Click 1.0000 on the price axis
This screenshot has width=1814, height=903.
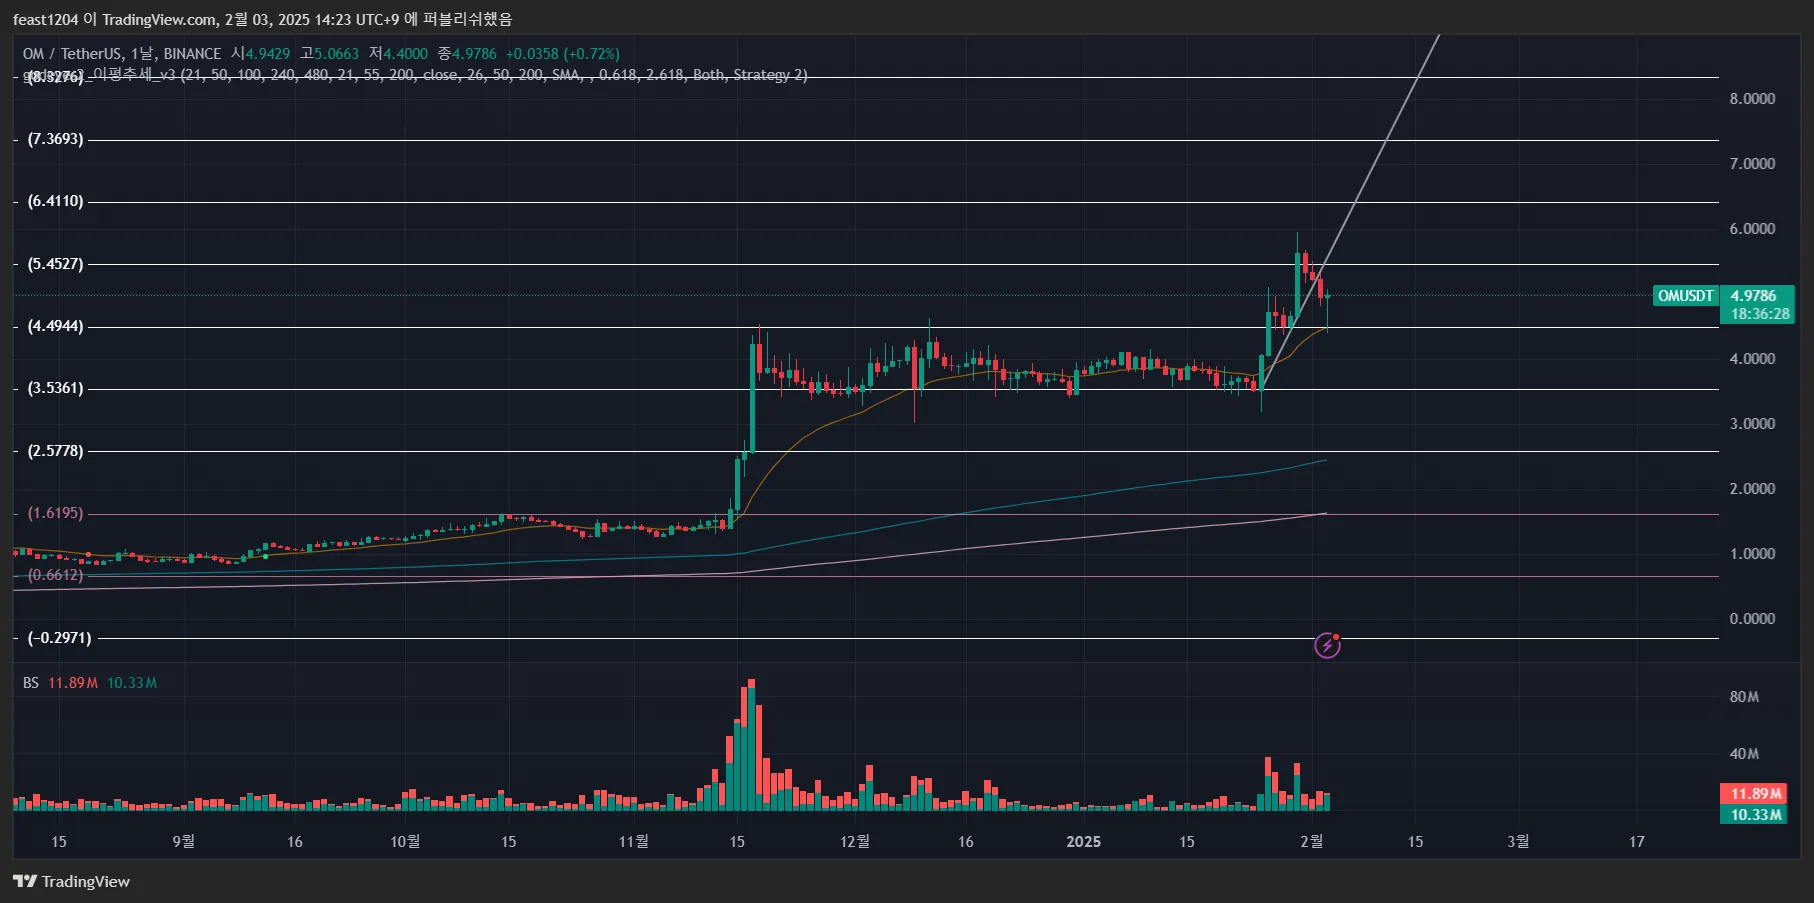click(x=1752, y=554)
